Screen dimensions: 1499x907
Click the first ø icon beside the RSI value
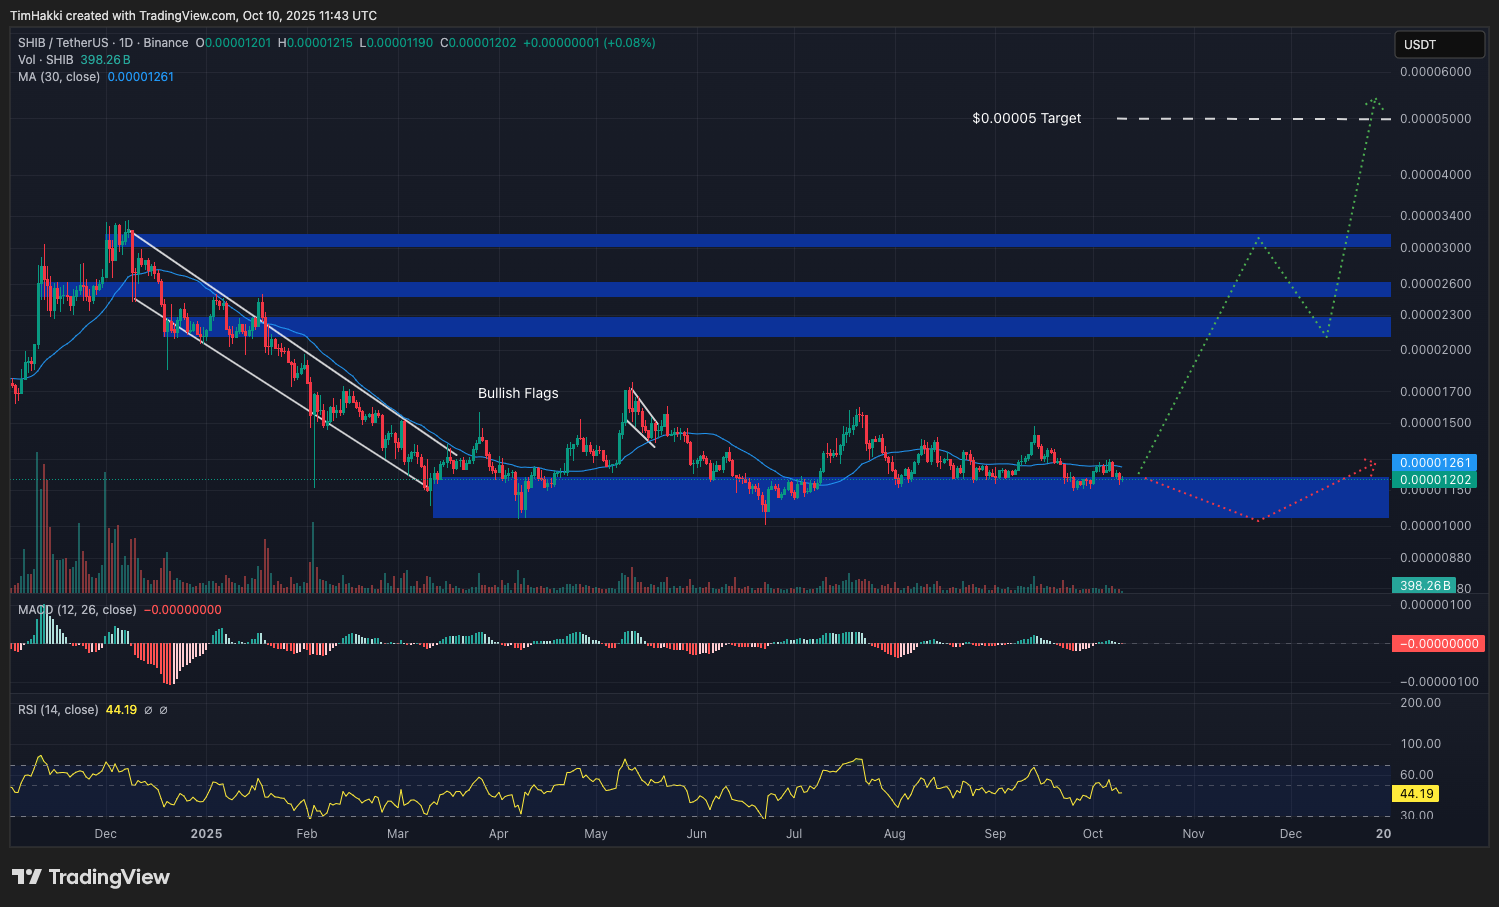[x=148, y=709]
